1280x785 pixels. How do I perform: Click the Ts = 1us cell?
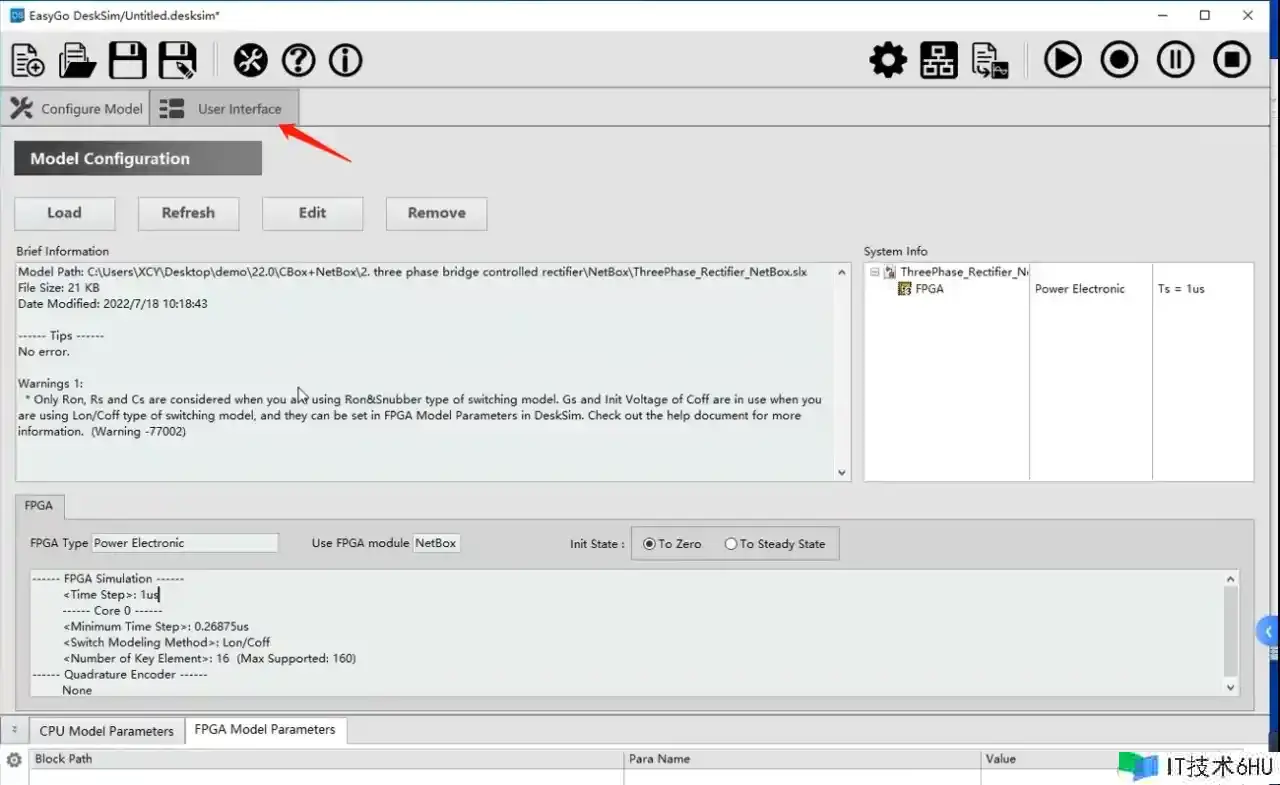tap(1181, 289)
